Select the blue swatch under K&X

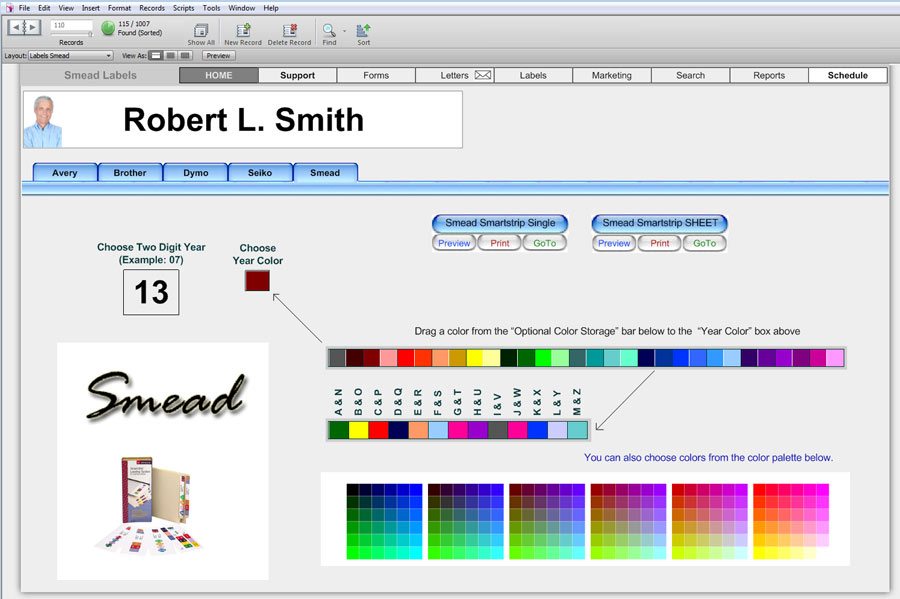pyautogui.click(x=537, y=430)
